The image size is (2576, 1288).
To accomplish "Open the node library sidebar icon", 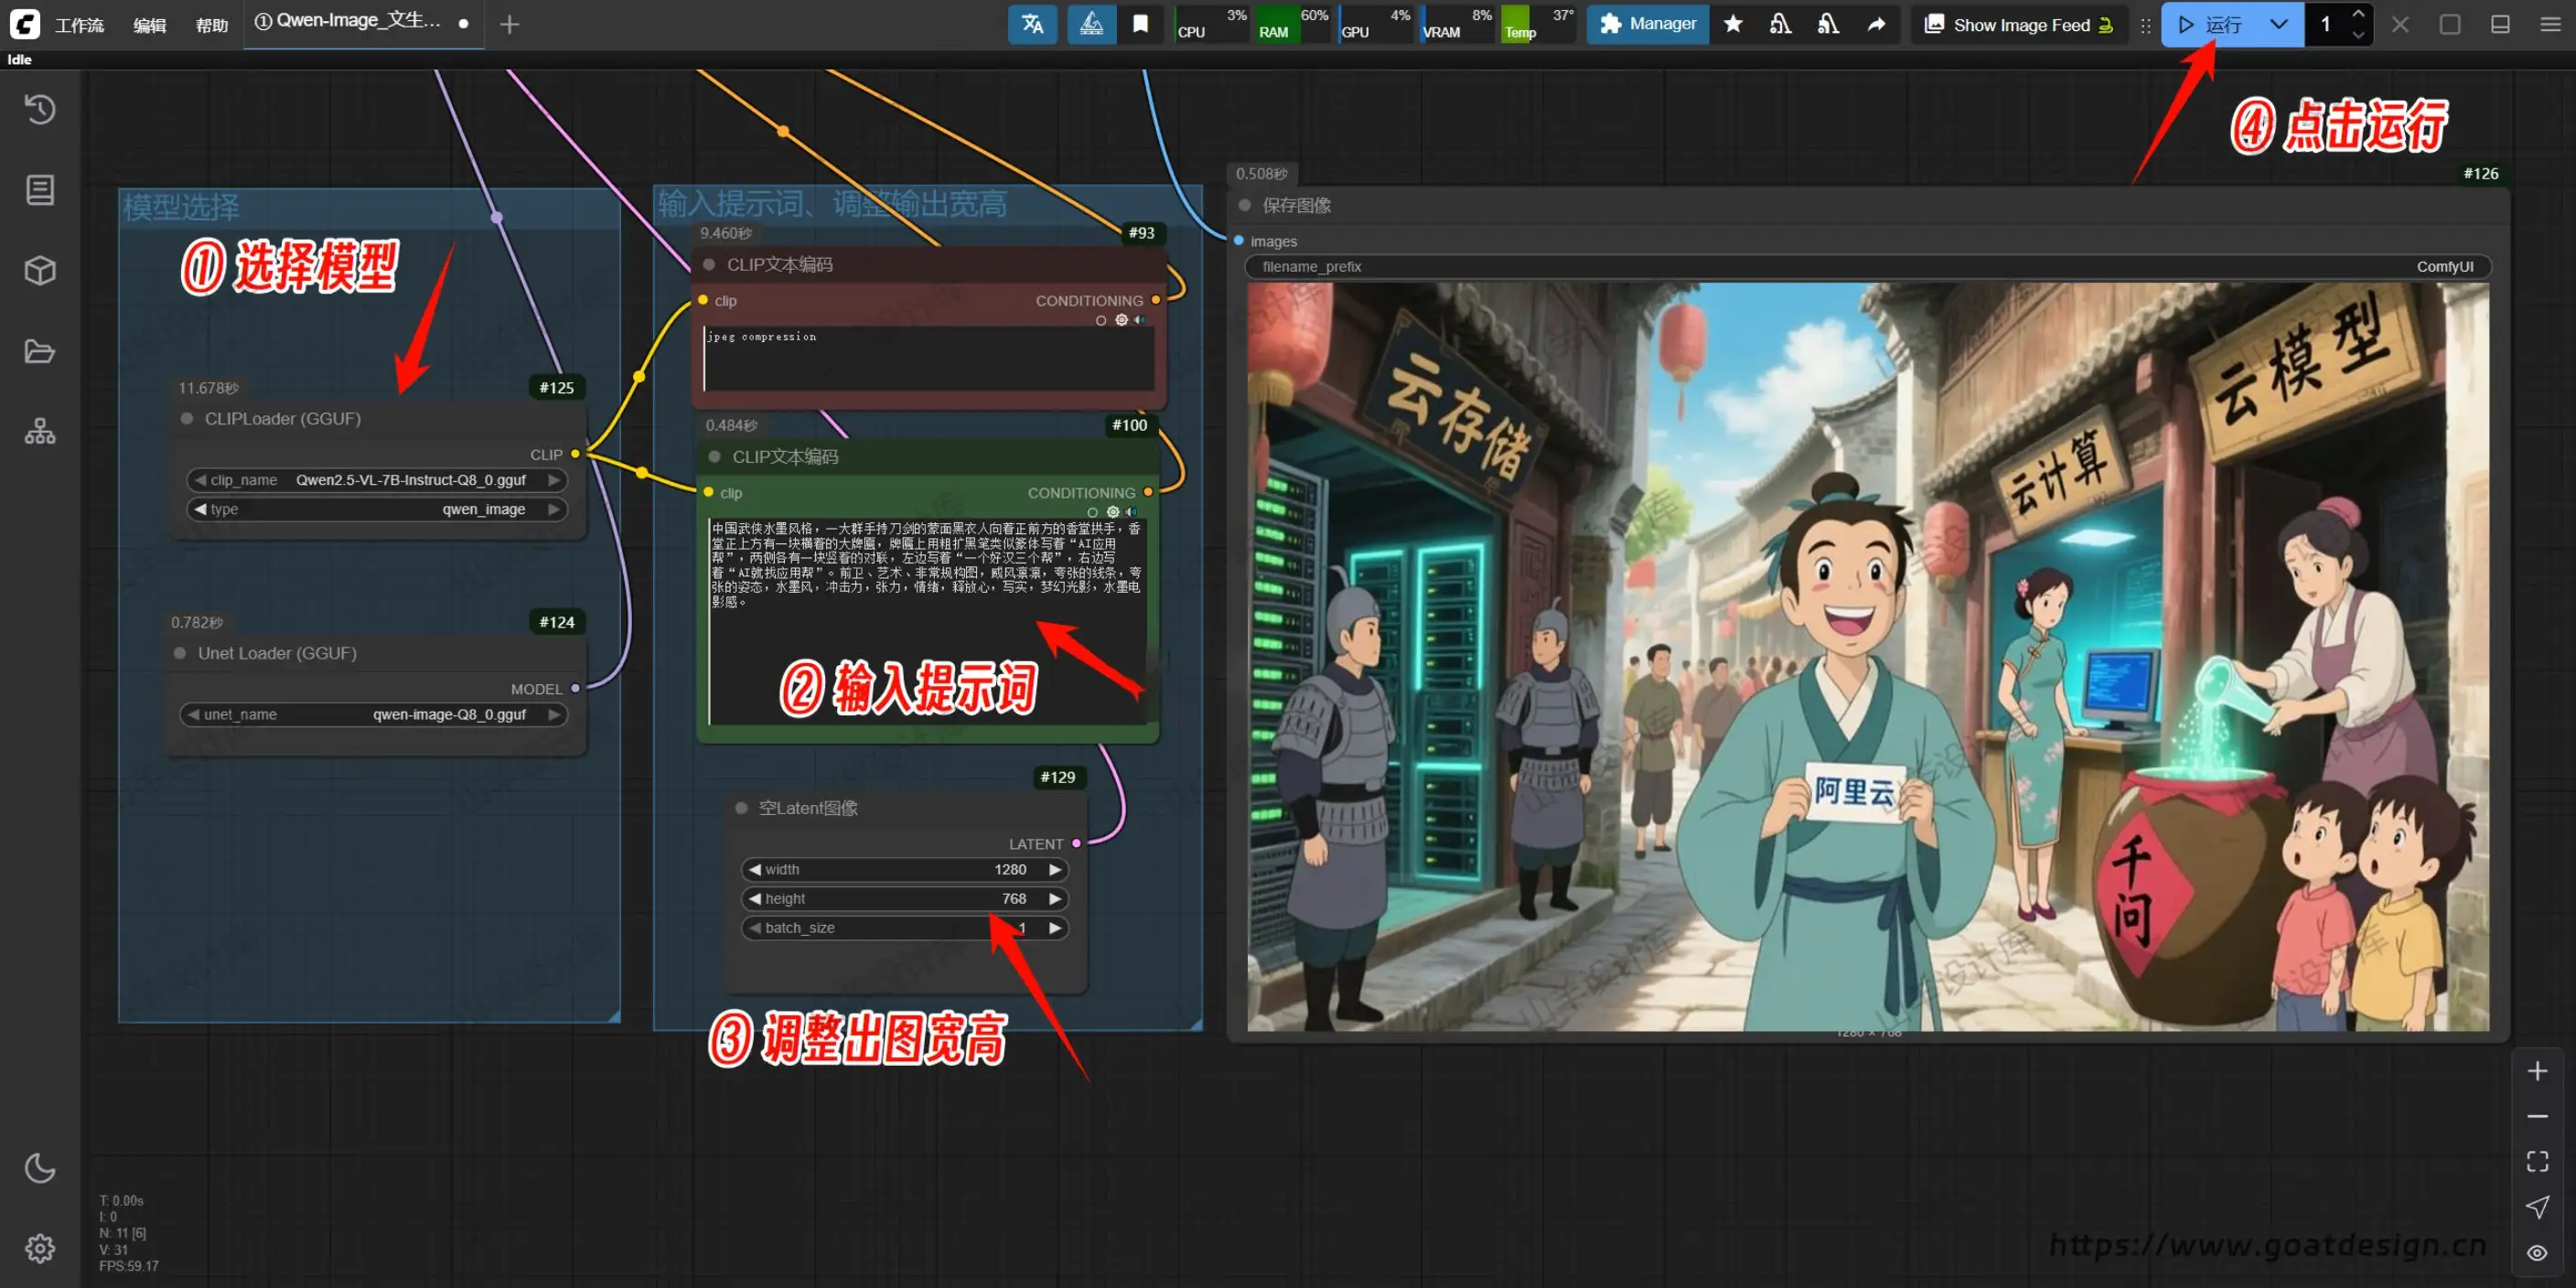I will point(40,190).
